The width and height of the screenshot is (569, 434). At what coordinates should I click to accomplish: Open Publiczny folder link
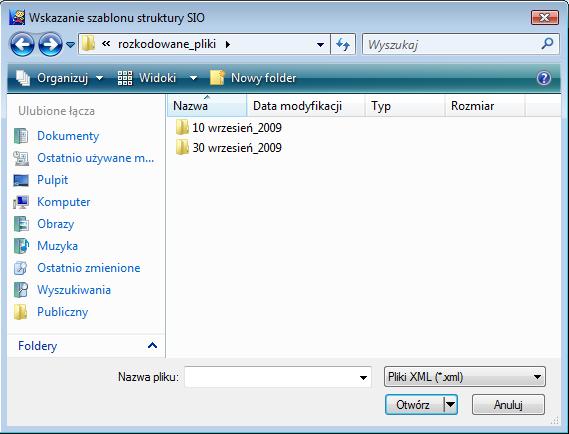[62, 312]
